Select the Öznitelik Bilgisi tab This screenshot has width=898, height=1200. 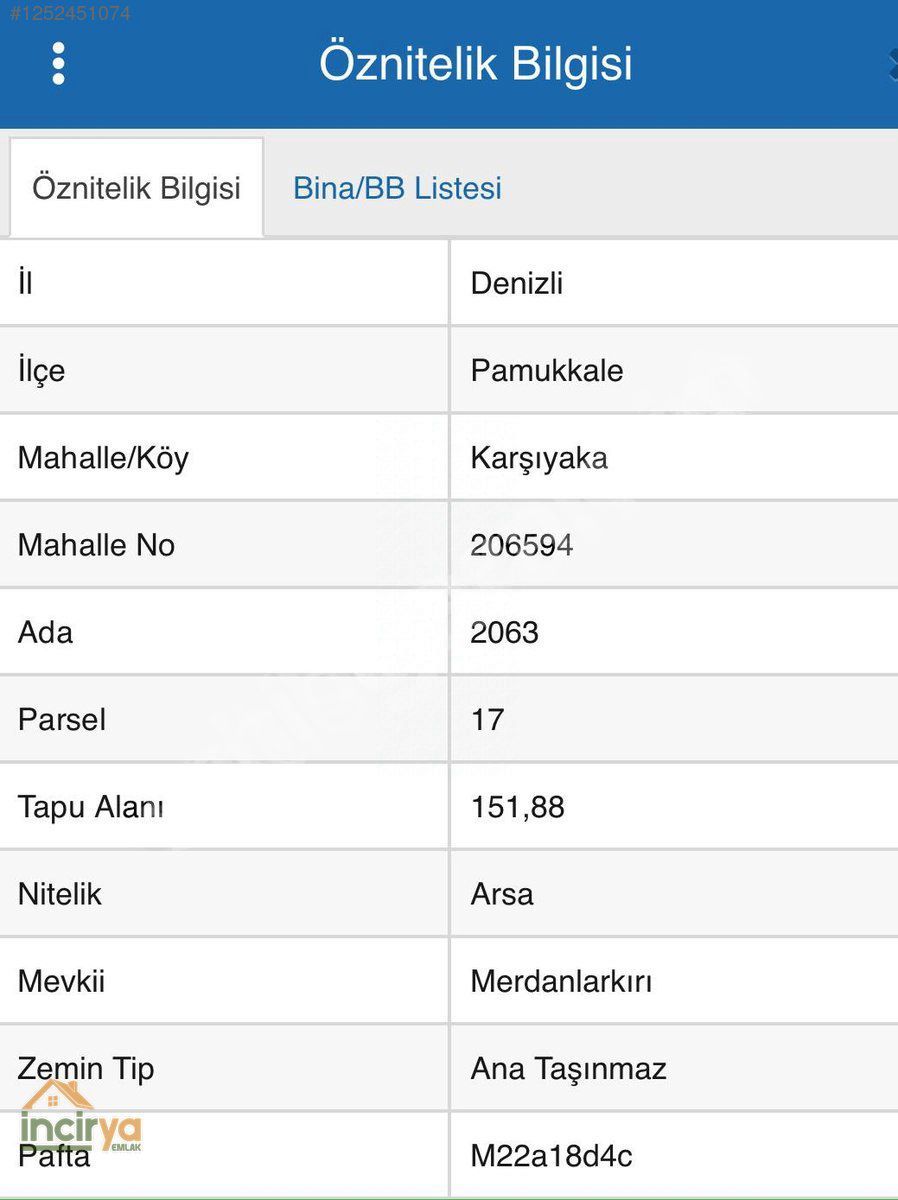136,188
